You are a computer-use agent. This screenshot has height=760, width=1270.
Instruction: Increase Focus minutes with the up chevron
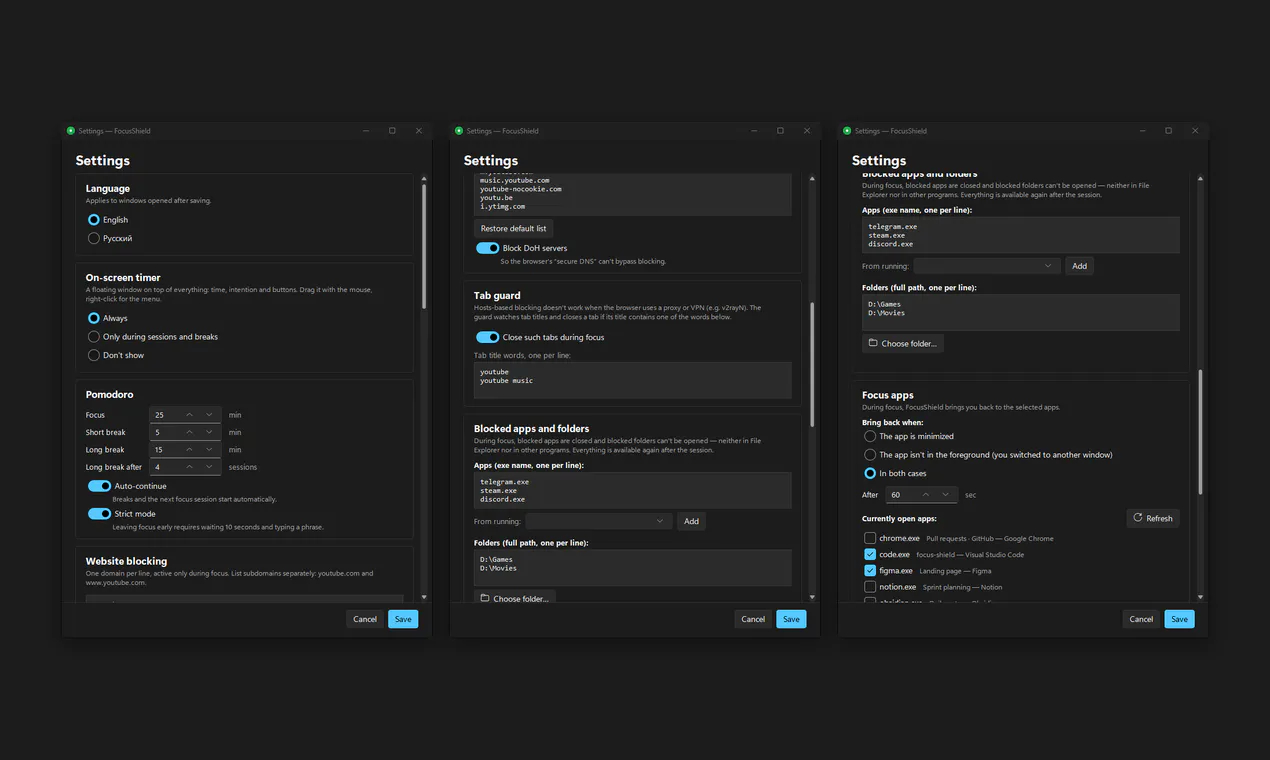click(190, 414)
